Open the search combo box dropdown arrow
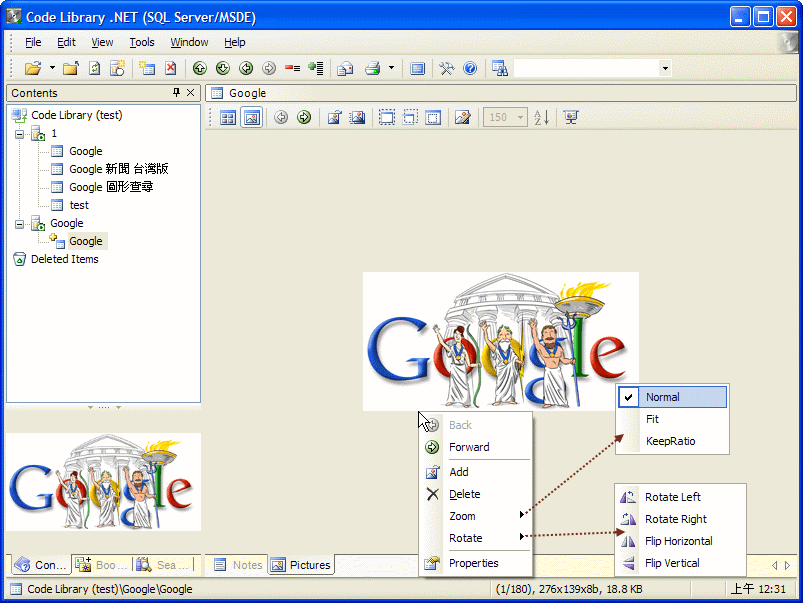The height and width of the screenshot is (603, 803). pos(665,68)
